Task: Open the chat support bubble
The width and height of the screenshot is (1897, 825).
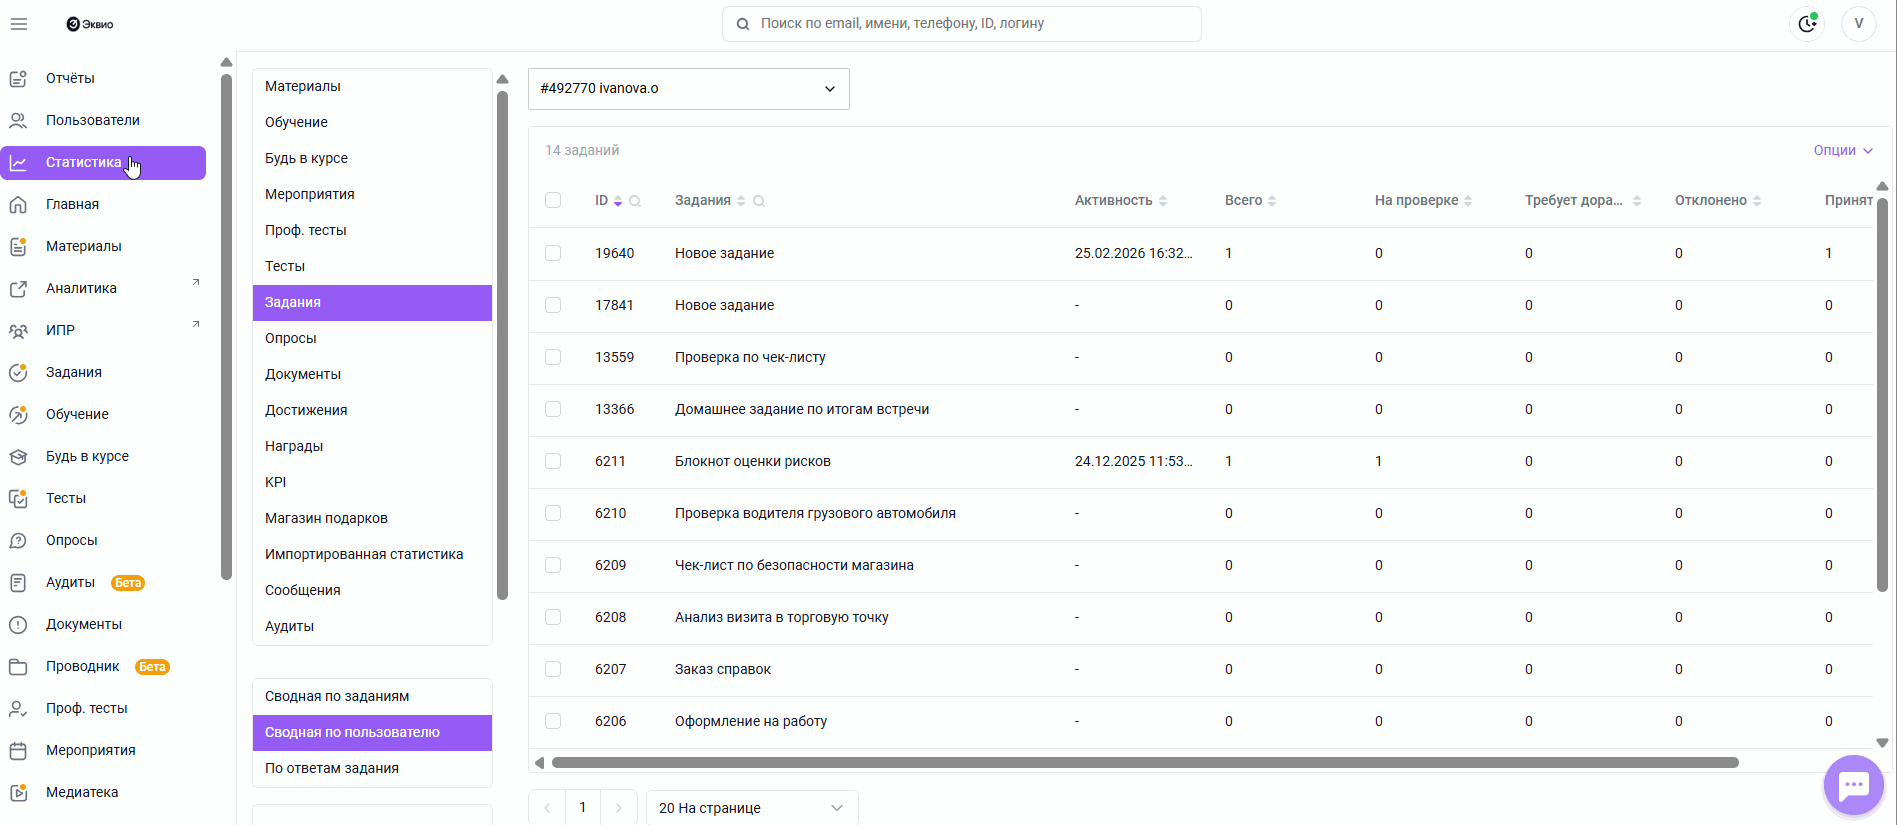Action: tap(1853, 786)
